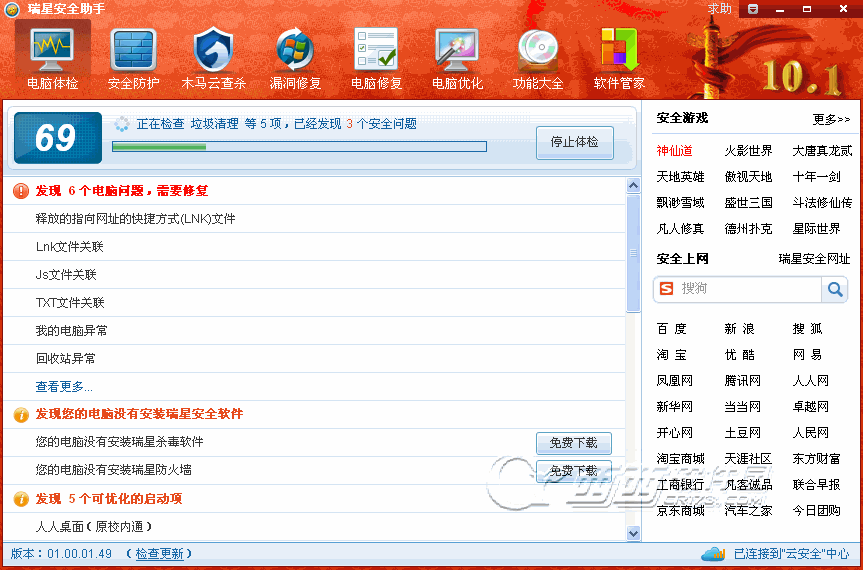863x570 pixels.
Task: Click the Rising lion logo in the title bar
Action: [x=12, y=9]
